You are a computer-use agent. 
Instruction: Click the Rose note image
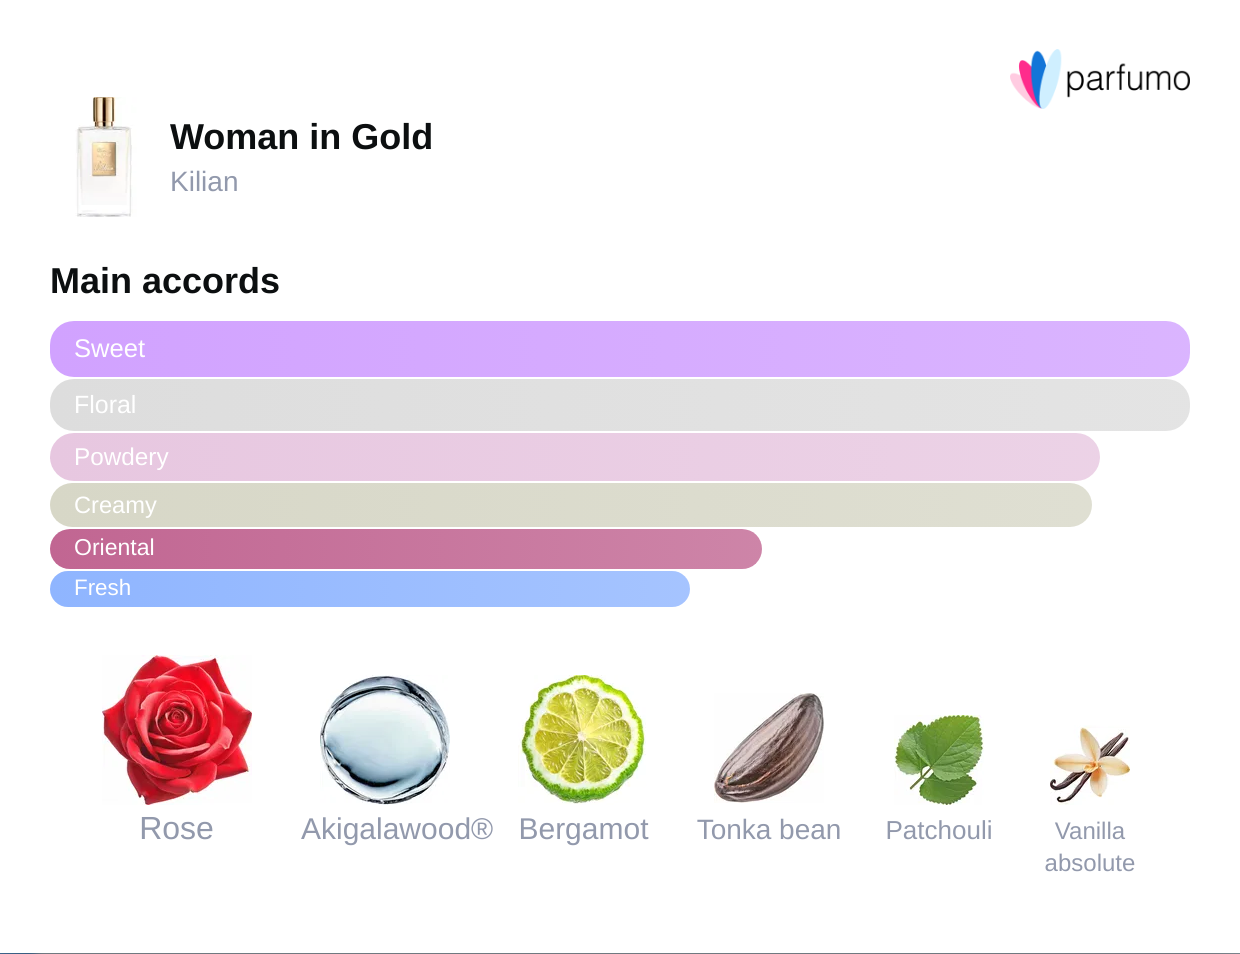(177, 729)
